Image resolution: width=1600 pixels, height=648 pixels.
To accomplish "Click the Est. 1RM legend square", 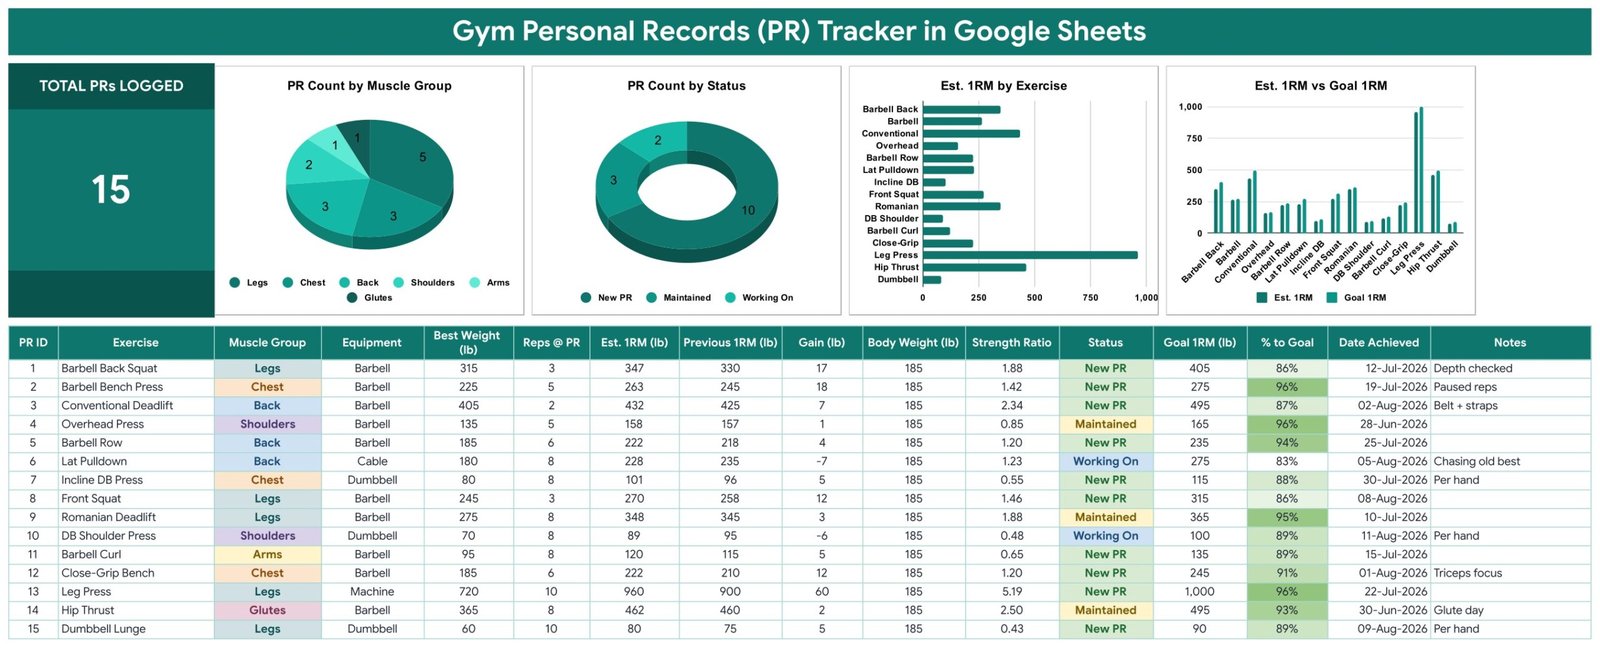I will (1262, 298).
